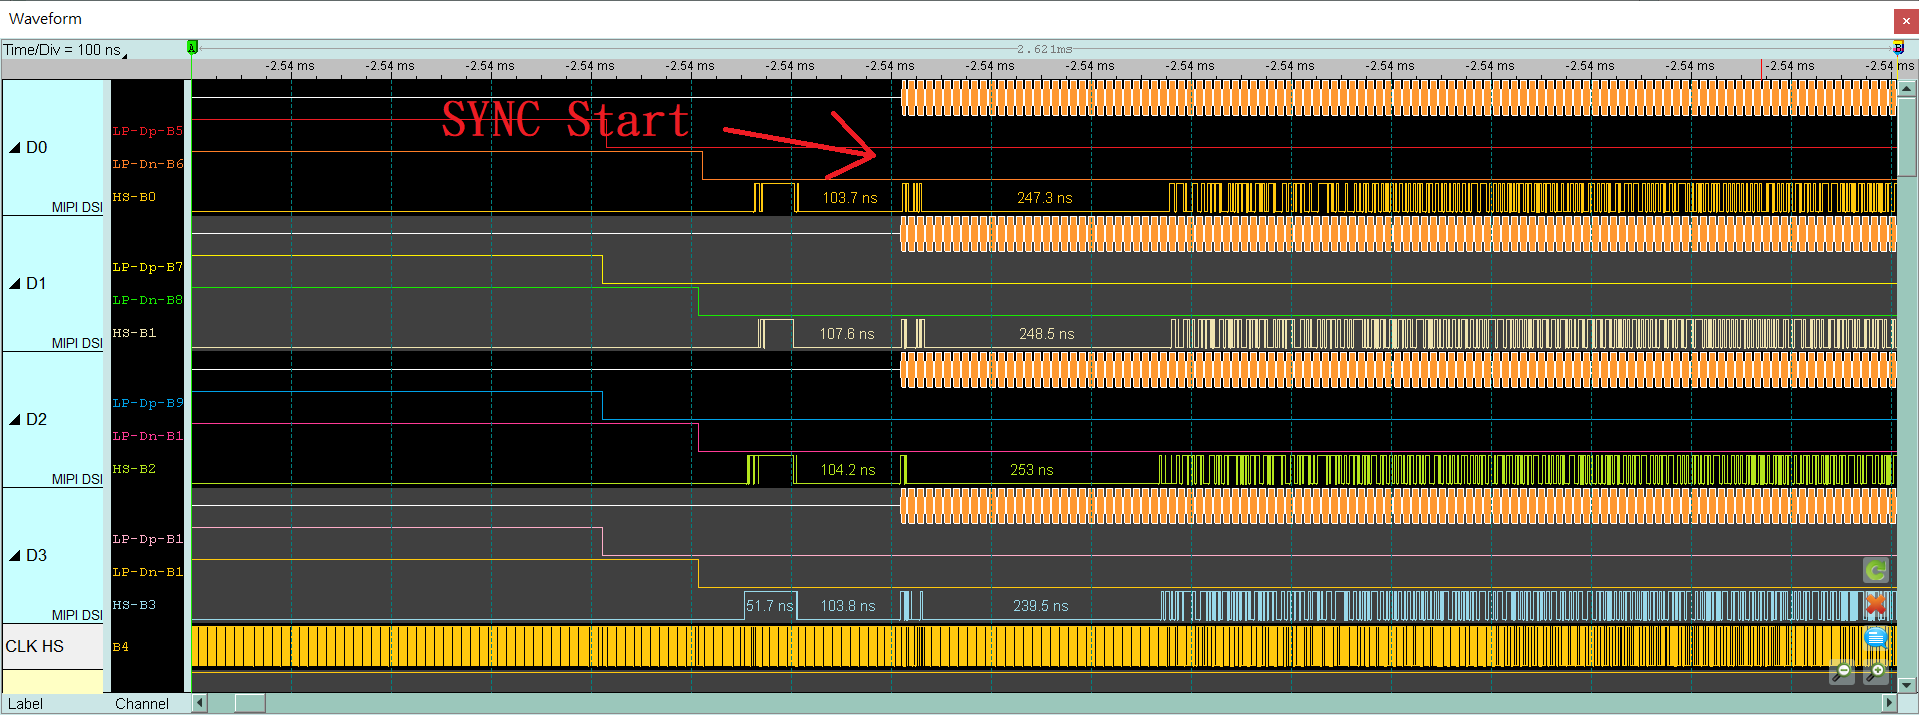Click vertical scrollbar down arrow
The width and height of the screenshot is (1919, 715).
pos(1907,685)
